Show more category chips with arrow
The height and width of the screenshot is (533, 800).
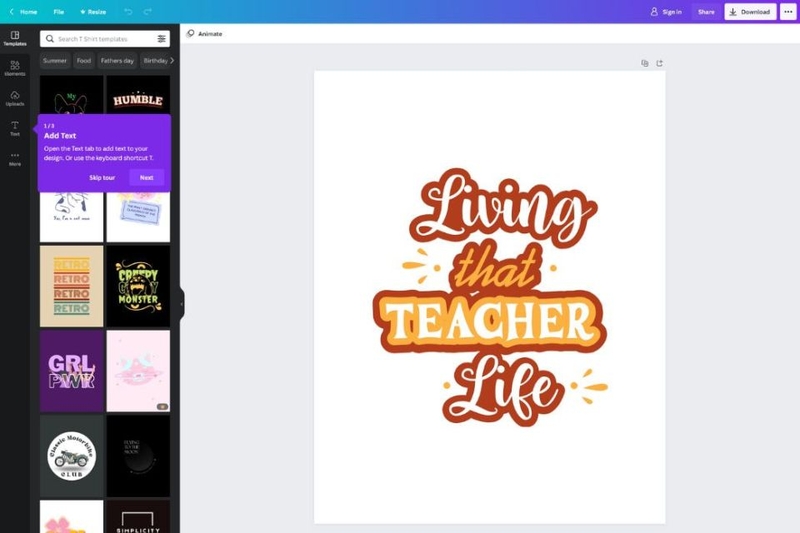tap(172, 60)
